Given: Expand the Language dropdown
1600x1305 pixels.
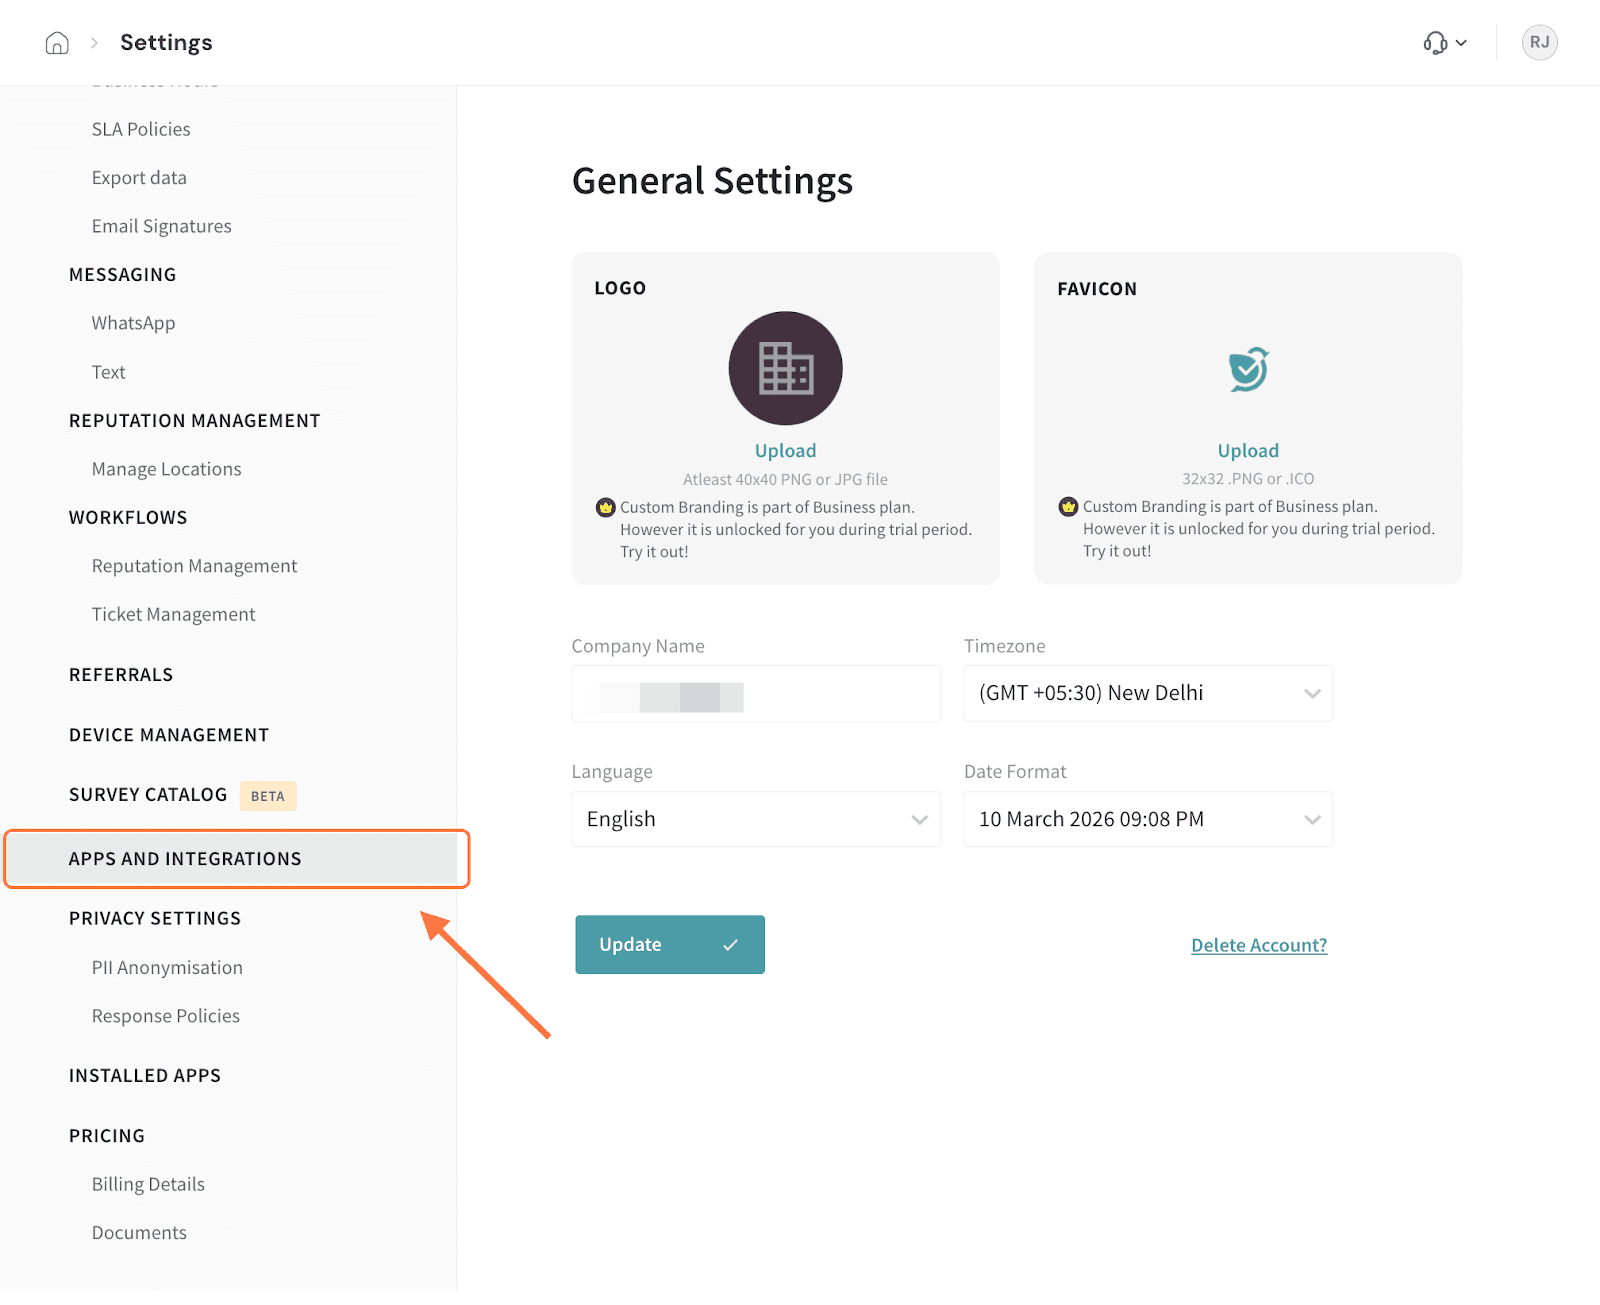Looking at the screenshot, I should pyautogui.click(x=755, y=819).
